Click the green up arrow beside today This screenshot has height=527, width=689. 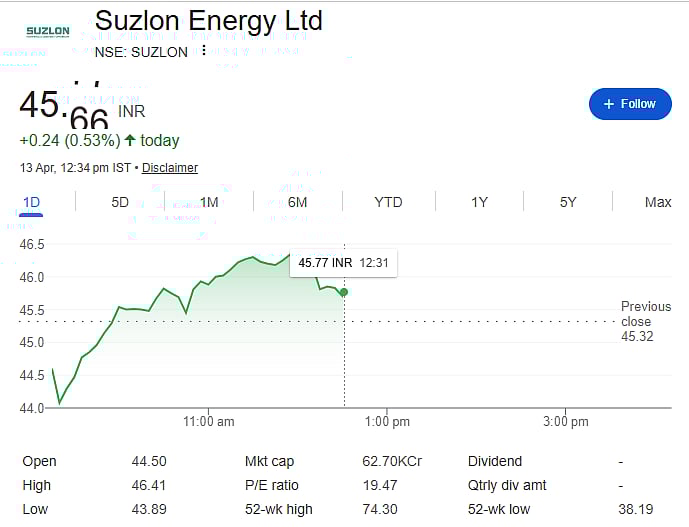coord(130,140)
